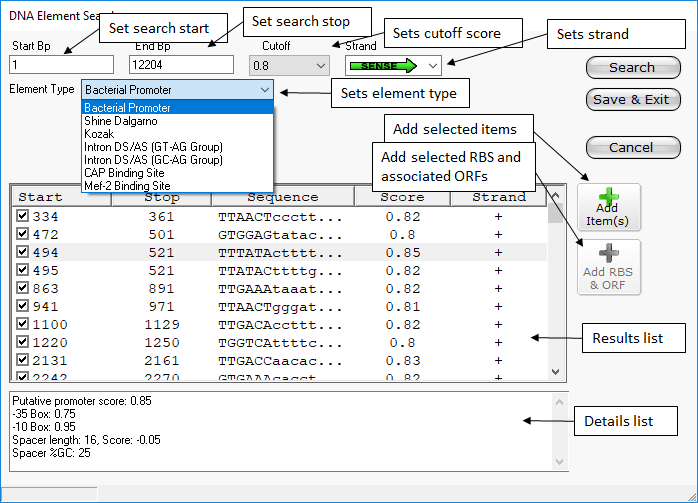This screenshot has height=503, width=698.
Task: Click the End Bp input field
Action: tap(181, 65)
